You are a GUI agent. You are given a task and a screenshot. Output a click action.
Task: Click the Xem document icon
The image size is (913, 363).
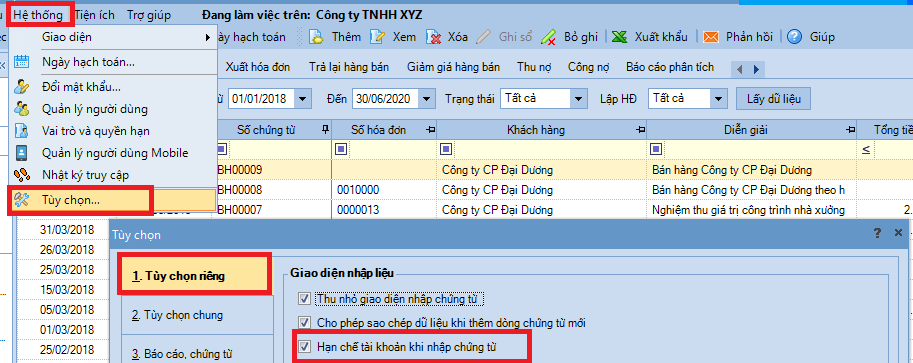pos(377,37)
